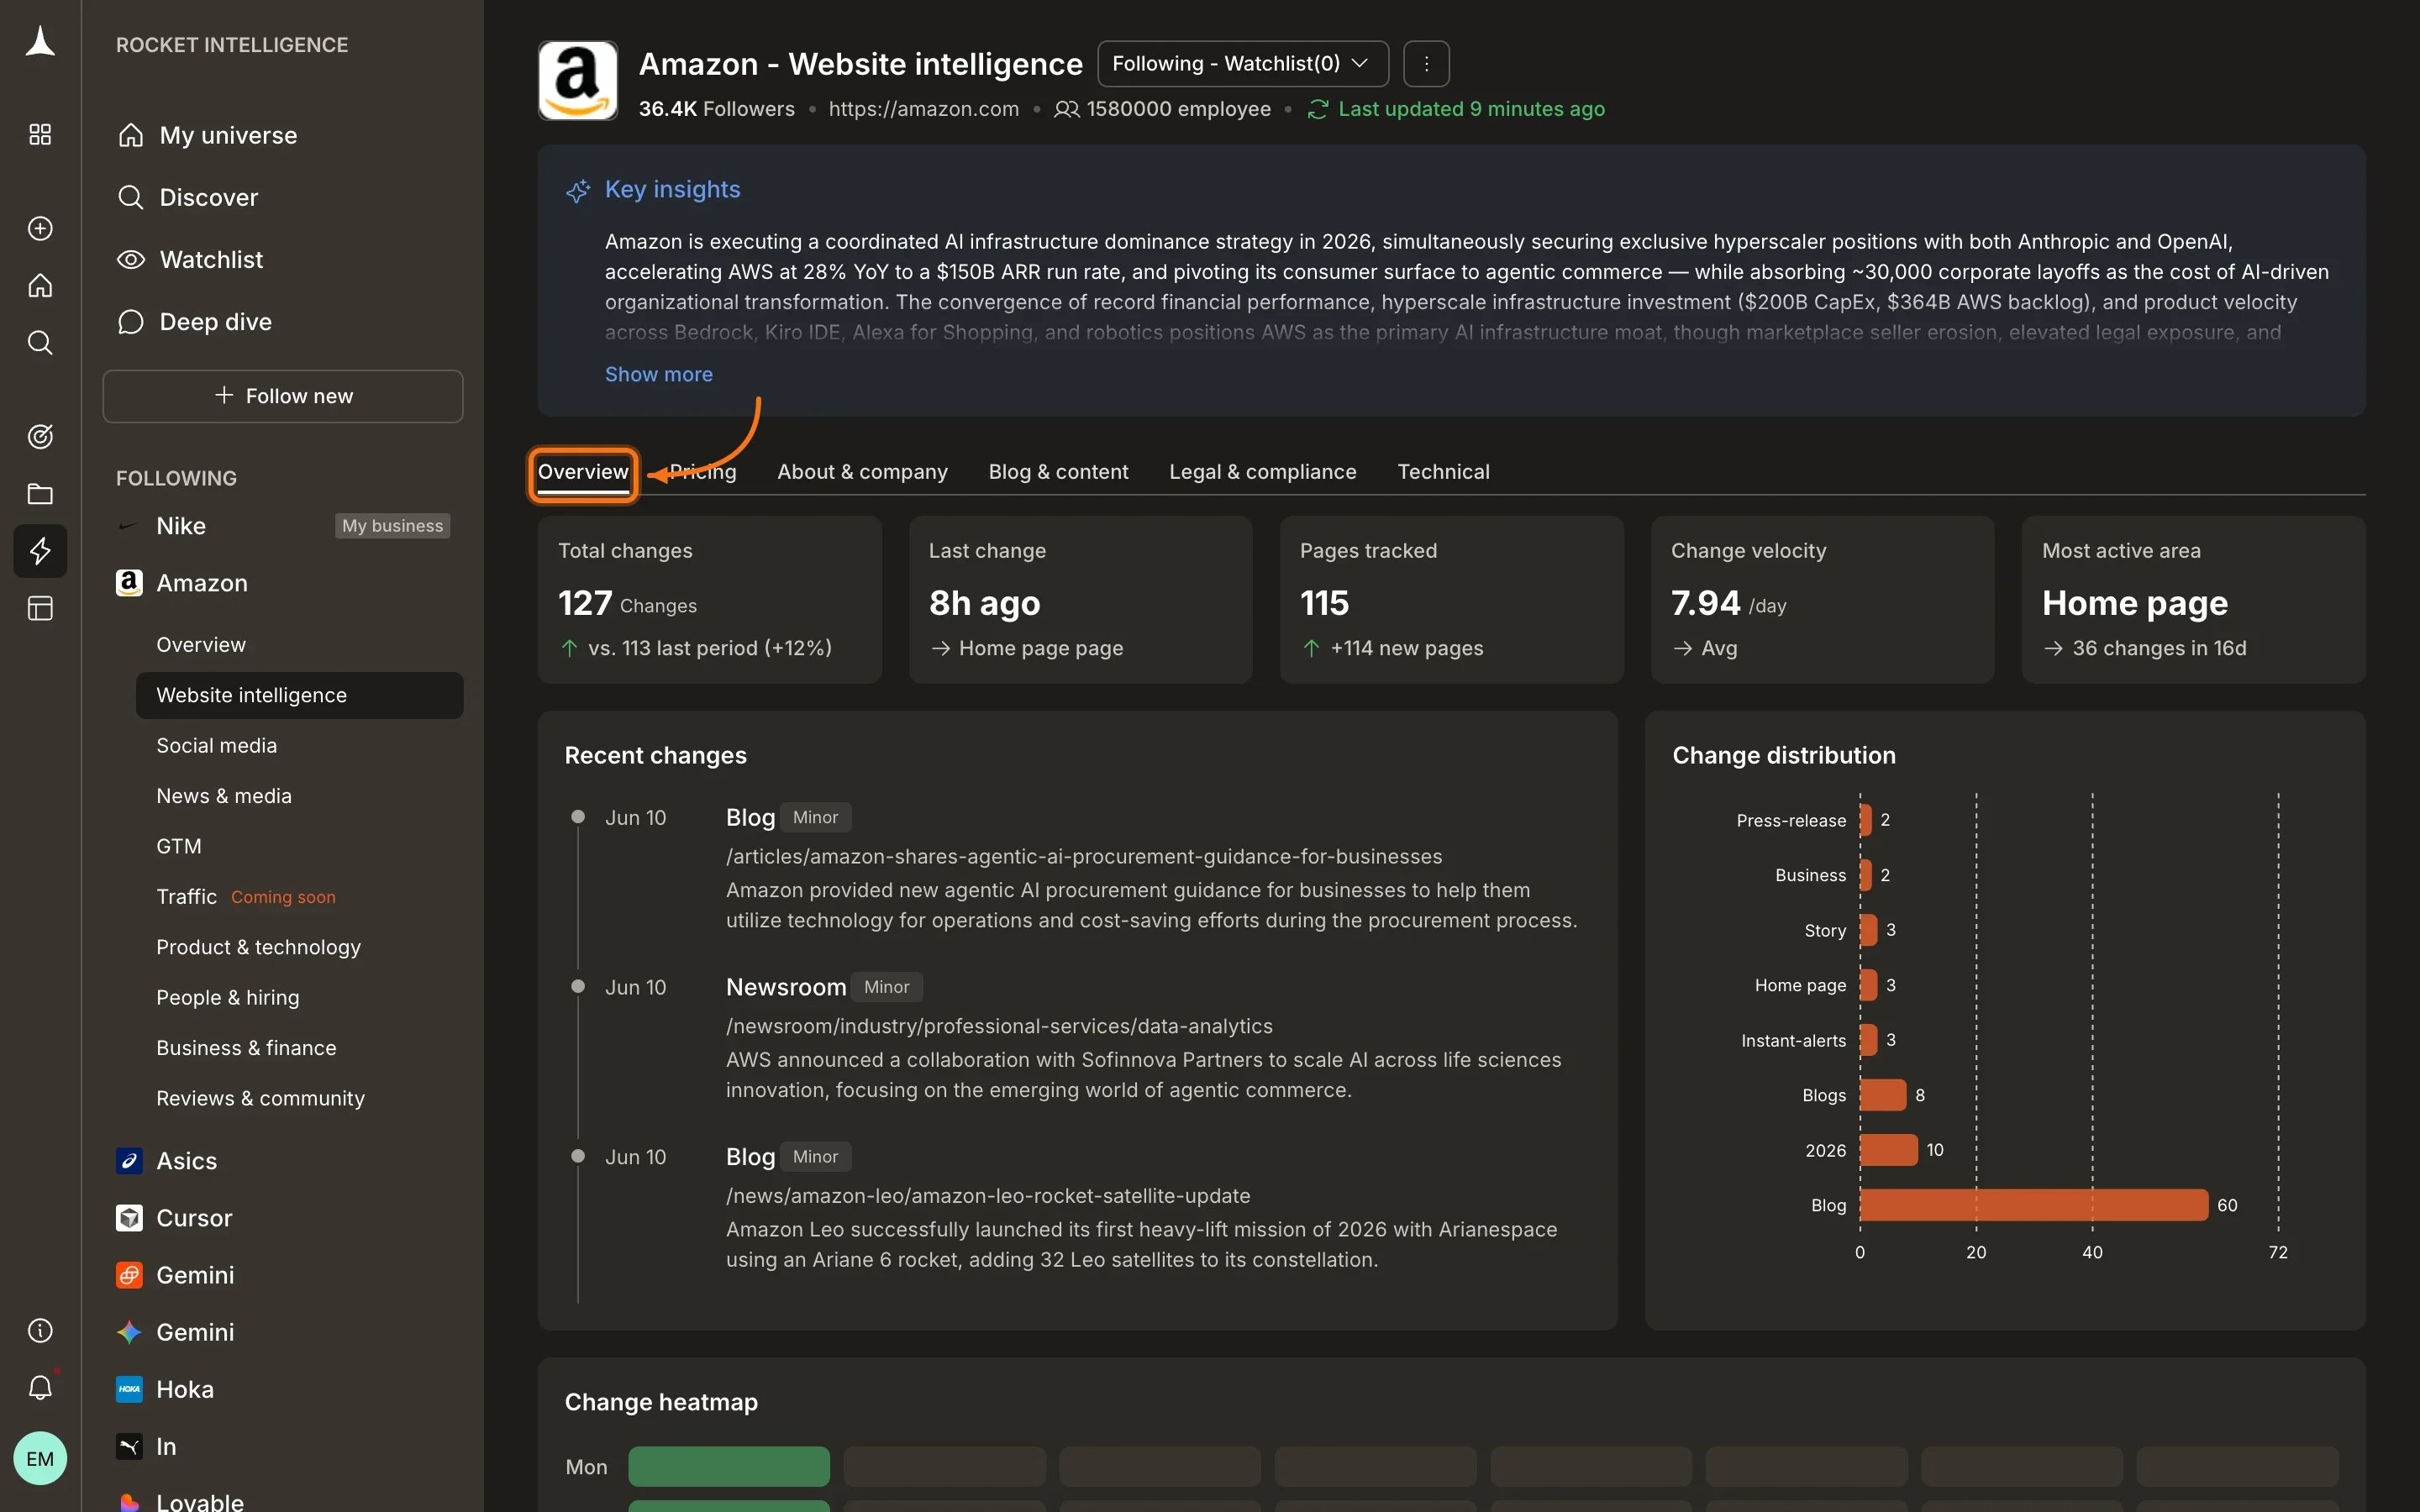Open Social media in the sidebar
The width and height of the screenshot is (2420, 1512).
217,746
